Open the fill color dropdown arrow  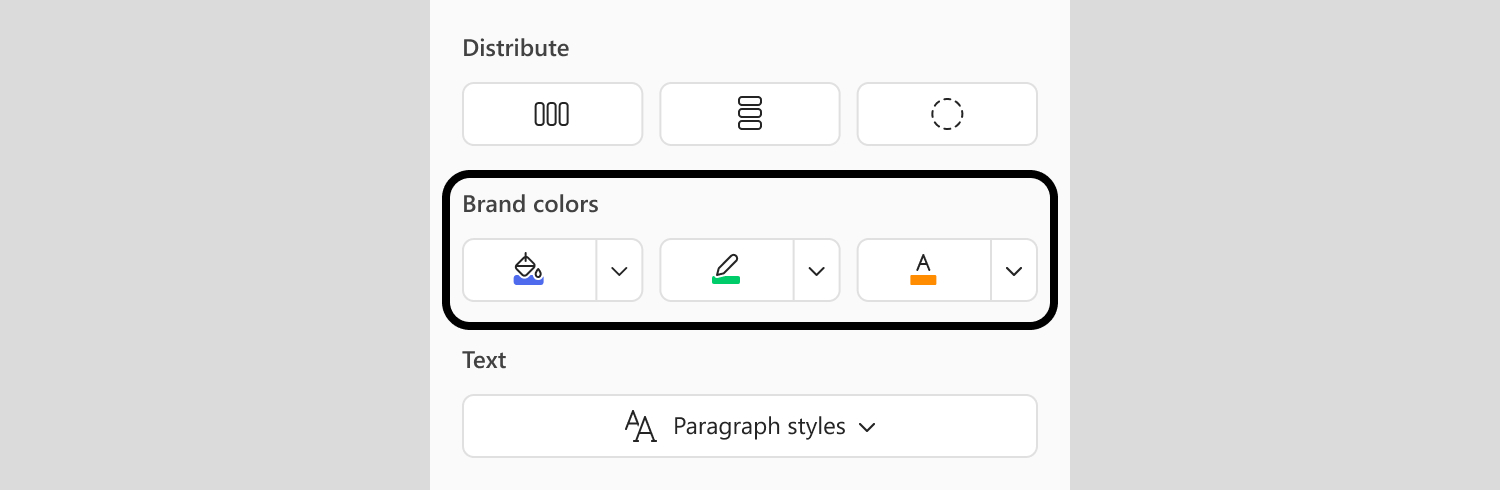pos(619,270)
